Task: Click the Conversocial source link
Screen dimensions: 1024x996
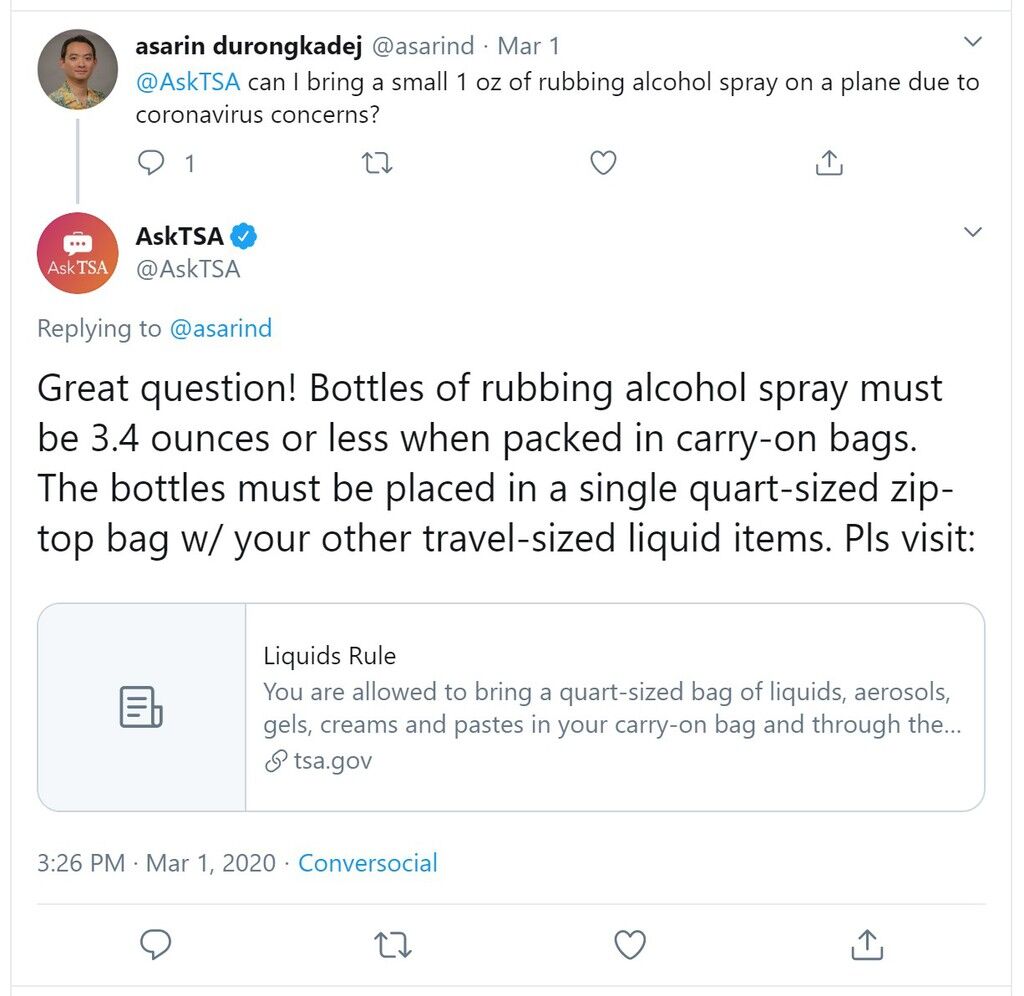Action: click(x=368, y=863)
